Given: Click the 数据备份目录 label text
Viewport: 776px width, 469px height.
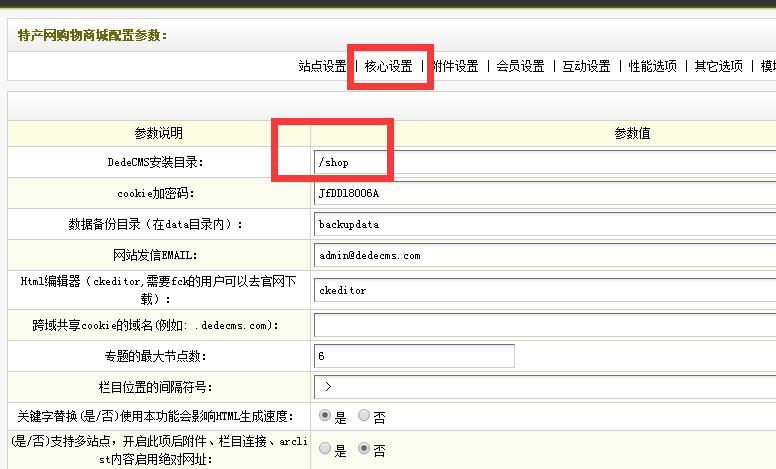Looking at the screenshot, I should coord(155,224).
